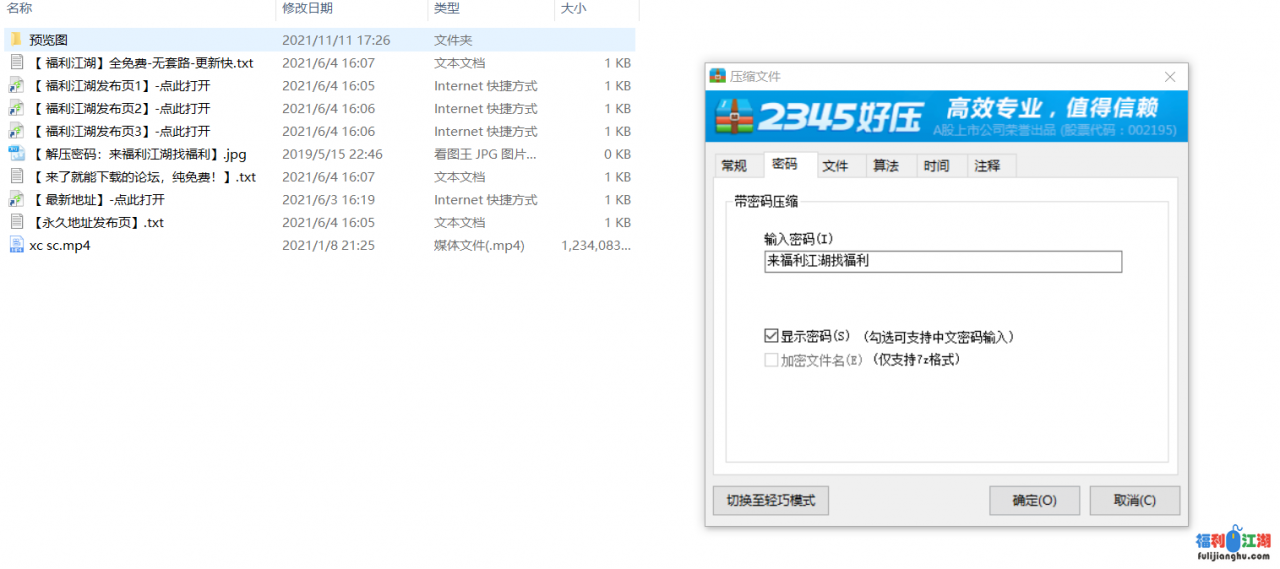Click the 最新地址 internet shortcut icon
This screenshot has width=1280, height=569.
pos(16,200)
